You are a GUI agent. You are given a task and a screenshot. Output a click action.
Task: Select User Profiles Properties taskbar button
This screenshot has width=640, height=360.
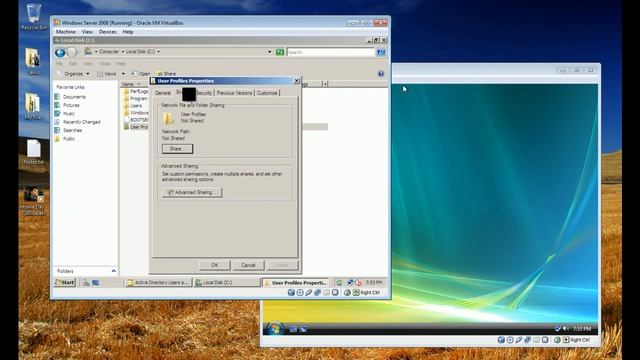click(296, 282)
